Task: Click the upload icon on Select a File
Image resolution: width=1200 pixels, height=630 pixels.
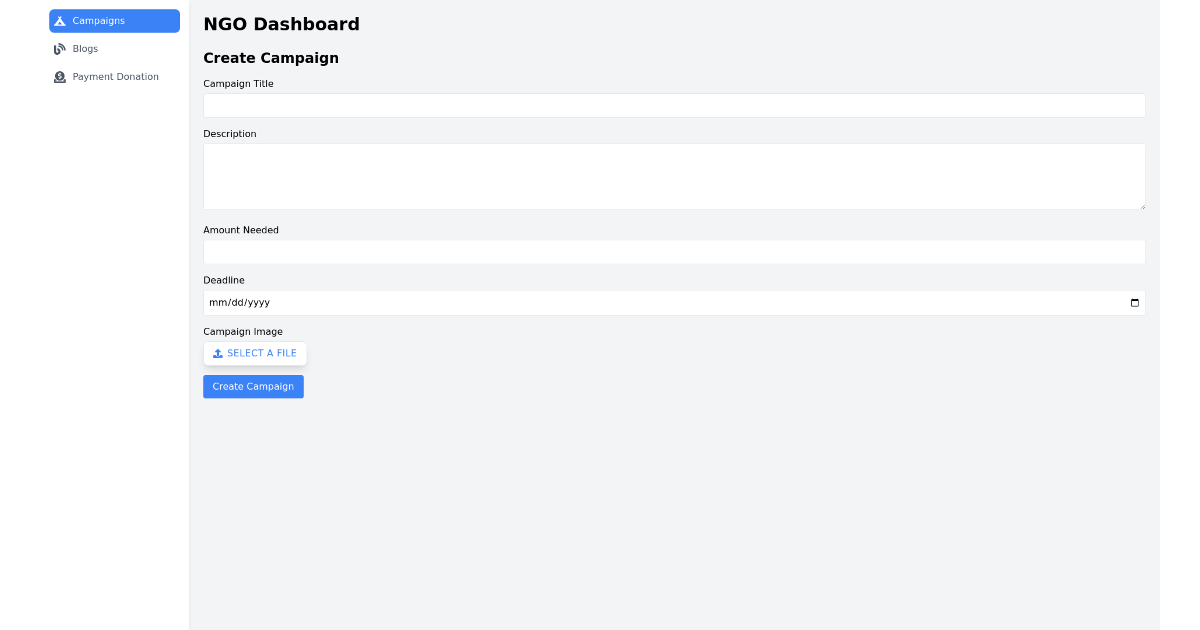Action: [218, 353]
